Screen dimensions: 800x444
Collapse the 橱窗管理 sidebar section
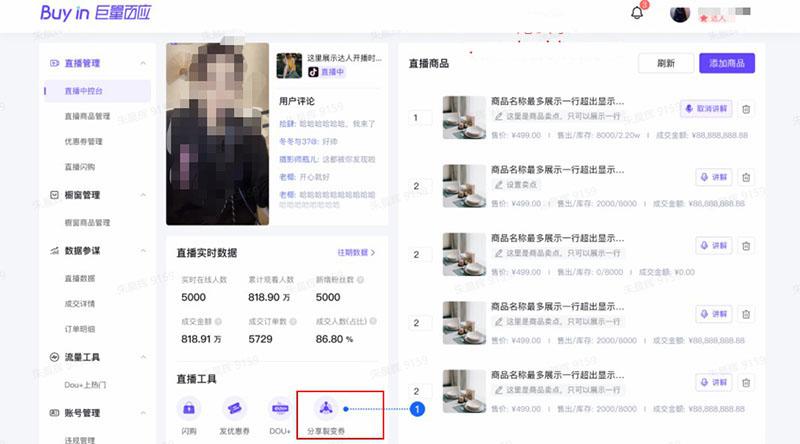coord(142,195)
